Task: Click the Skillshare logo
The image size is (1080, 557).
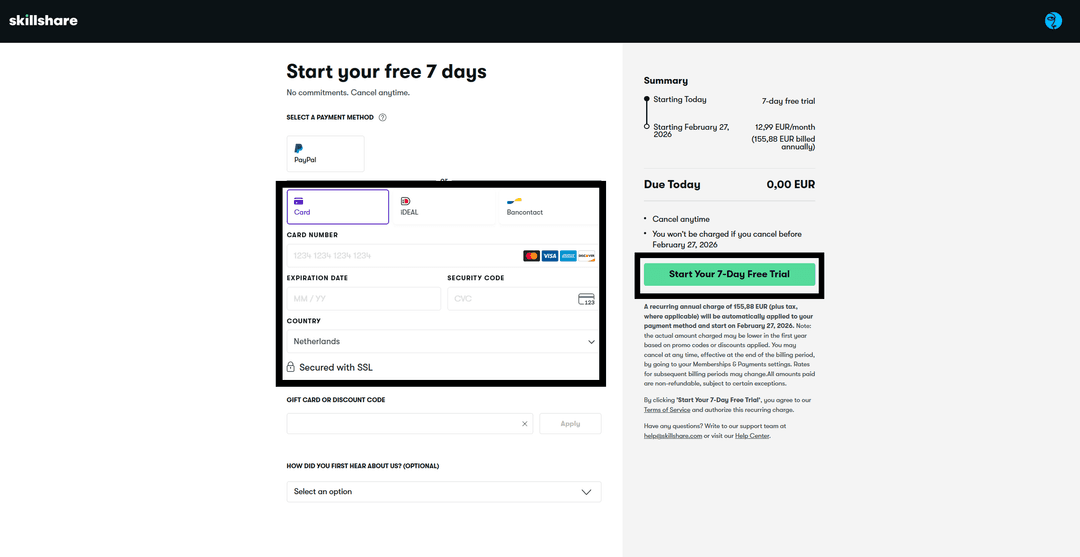Action: pos(43,20)
